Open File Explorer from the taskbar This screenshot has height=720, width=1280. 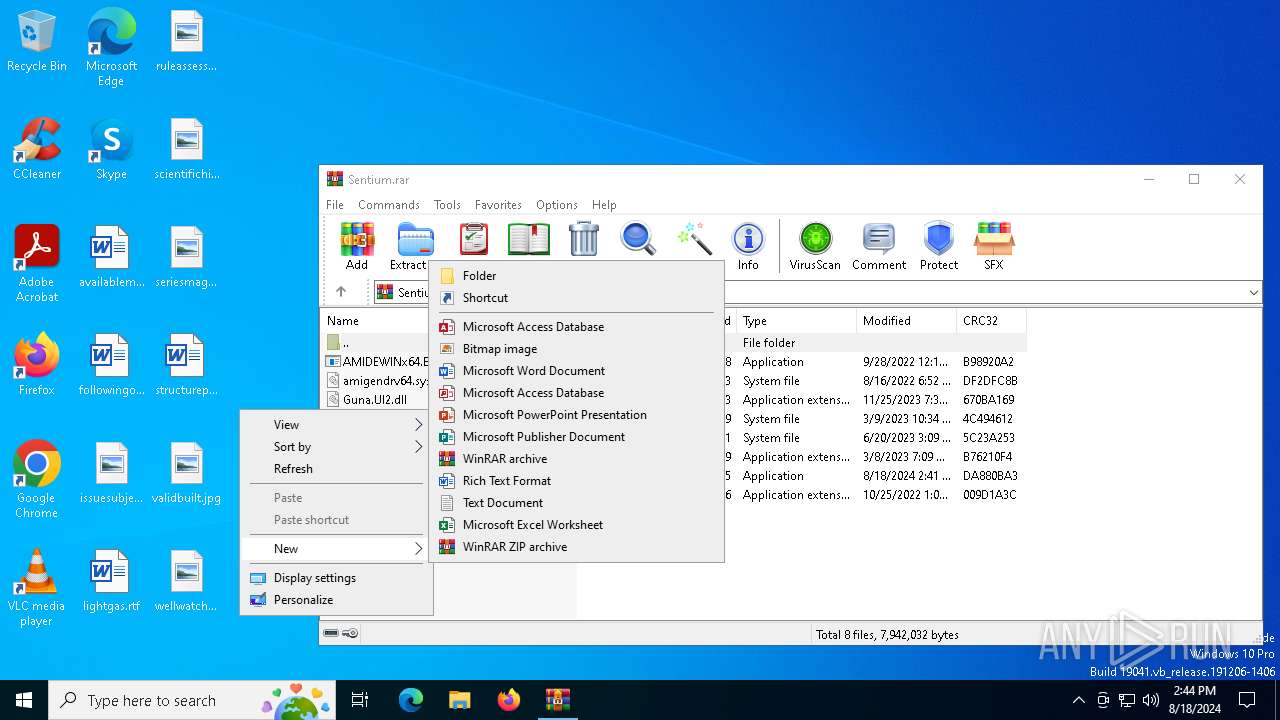click(459, 700)
